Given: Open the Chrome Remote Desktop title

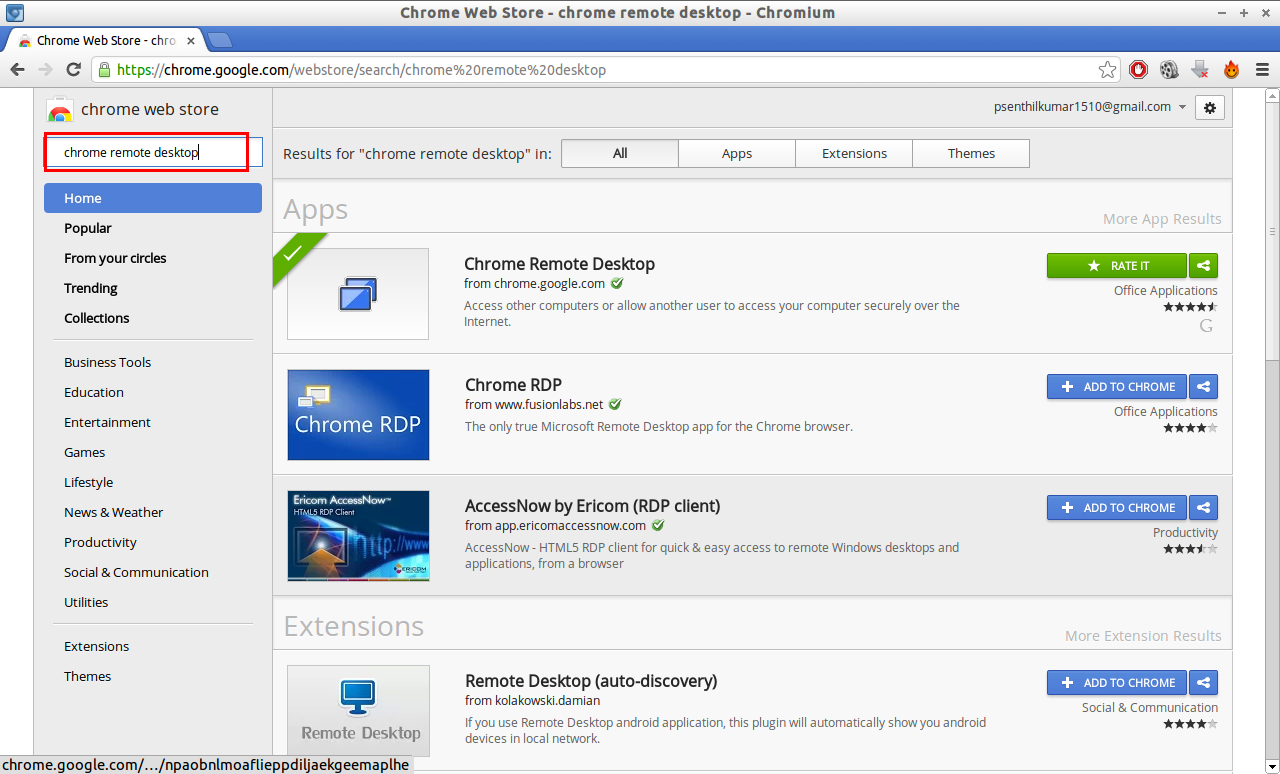Looking at the screenshot, I should coord(559,264).
